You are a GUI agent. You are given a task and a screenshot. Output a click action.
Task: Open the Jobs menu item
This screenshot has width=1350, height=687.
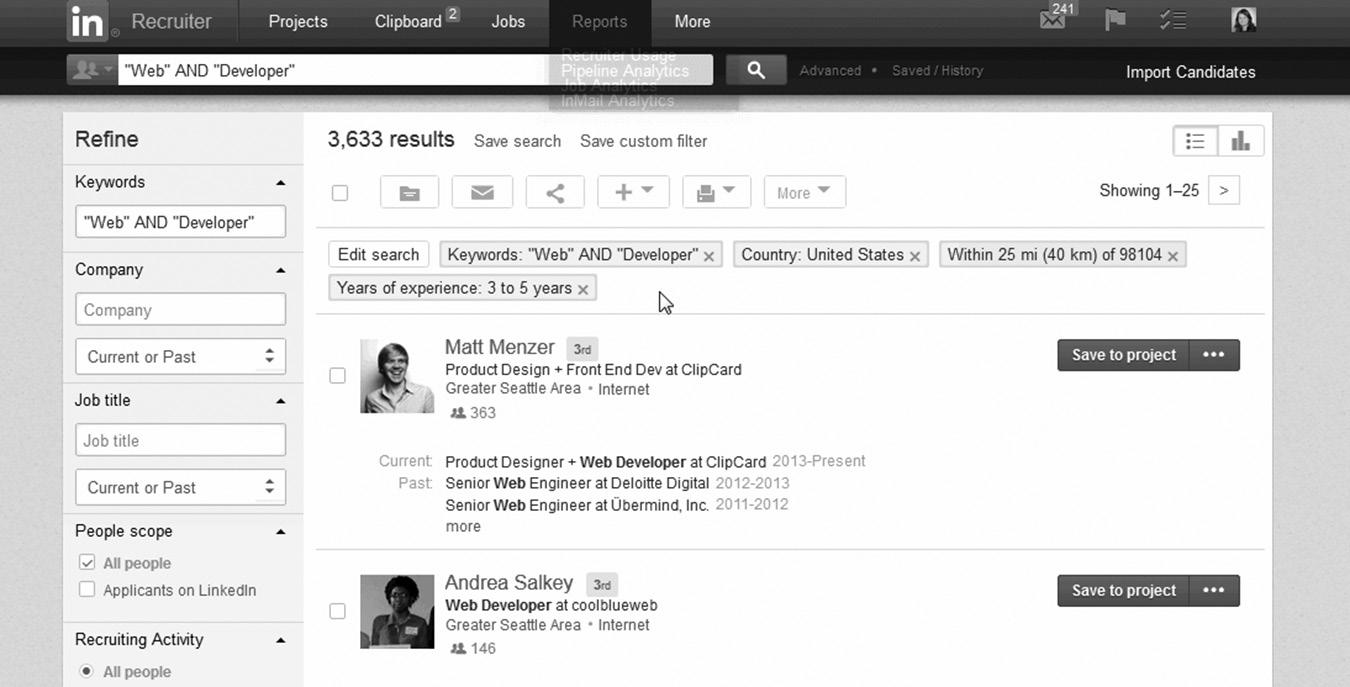(508, 21)
